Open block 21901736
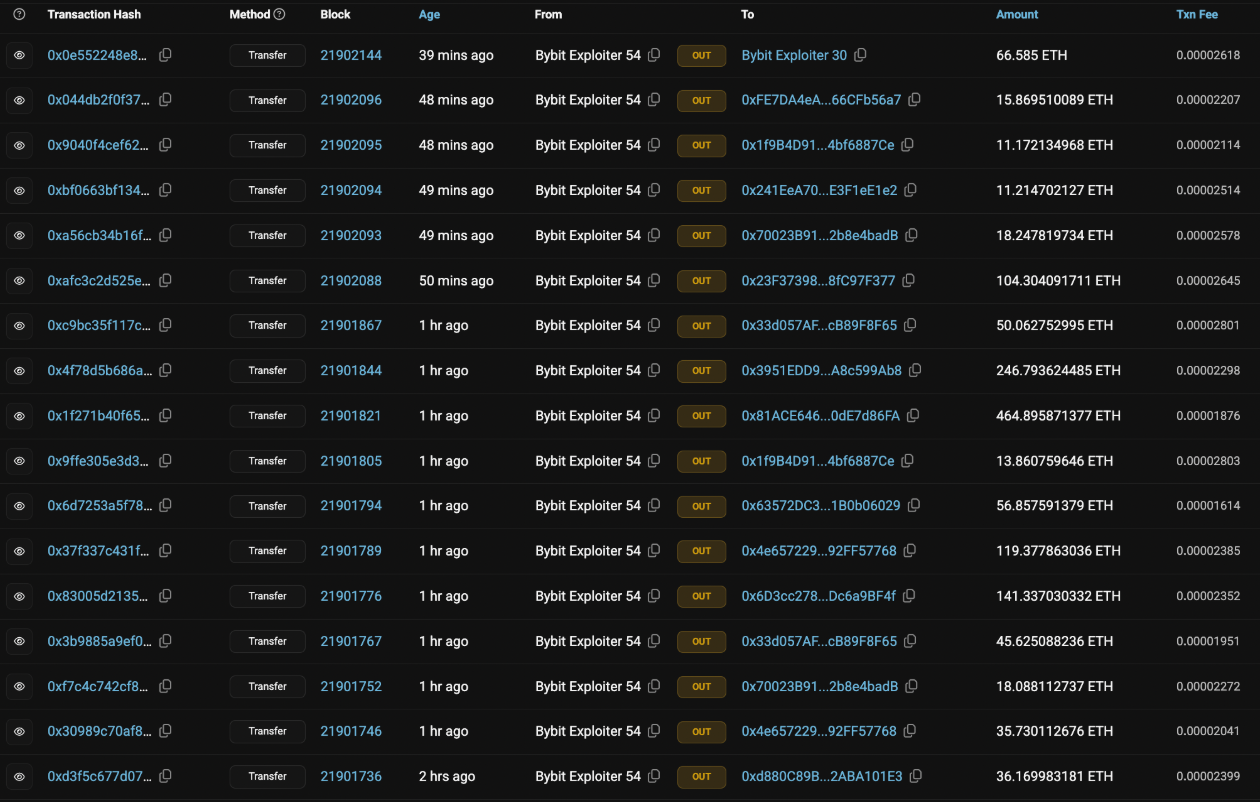 click(x=351, y=776)
